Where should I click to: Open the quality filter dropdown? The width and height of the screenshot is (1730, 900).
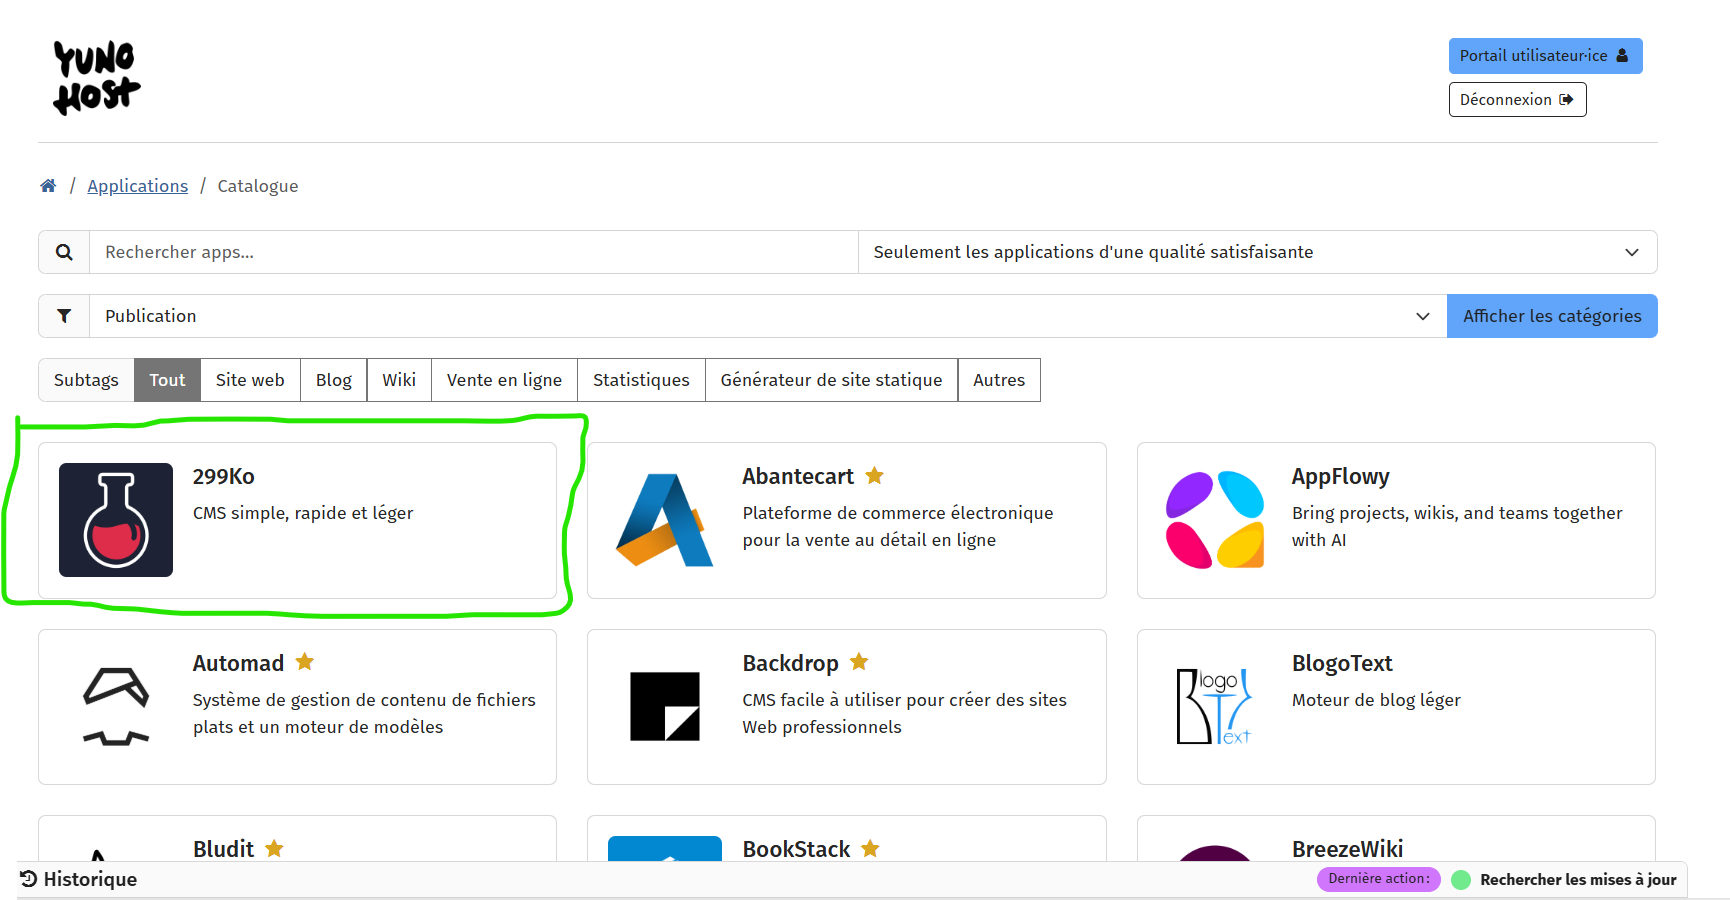pos(1258,252)
